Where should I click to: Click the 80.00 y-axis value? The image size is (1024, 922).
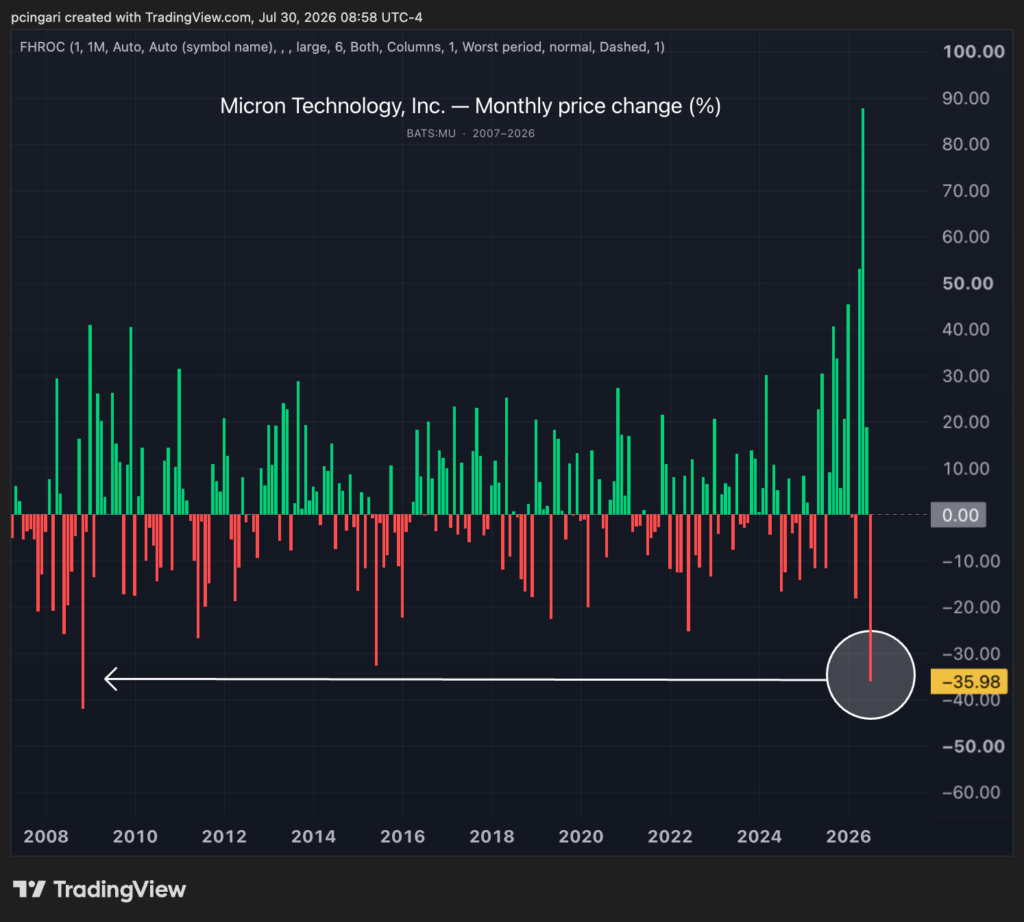click(965, 144)
